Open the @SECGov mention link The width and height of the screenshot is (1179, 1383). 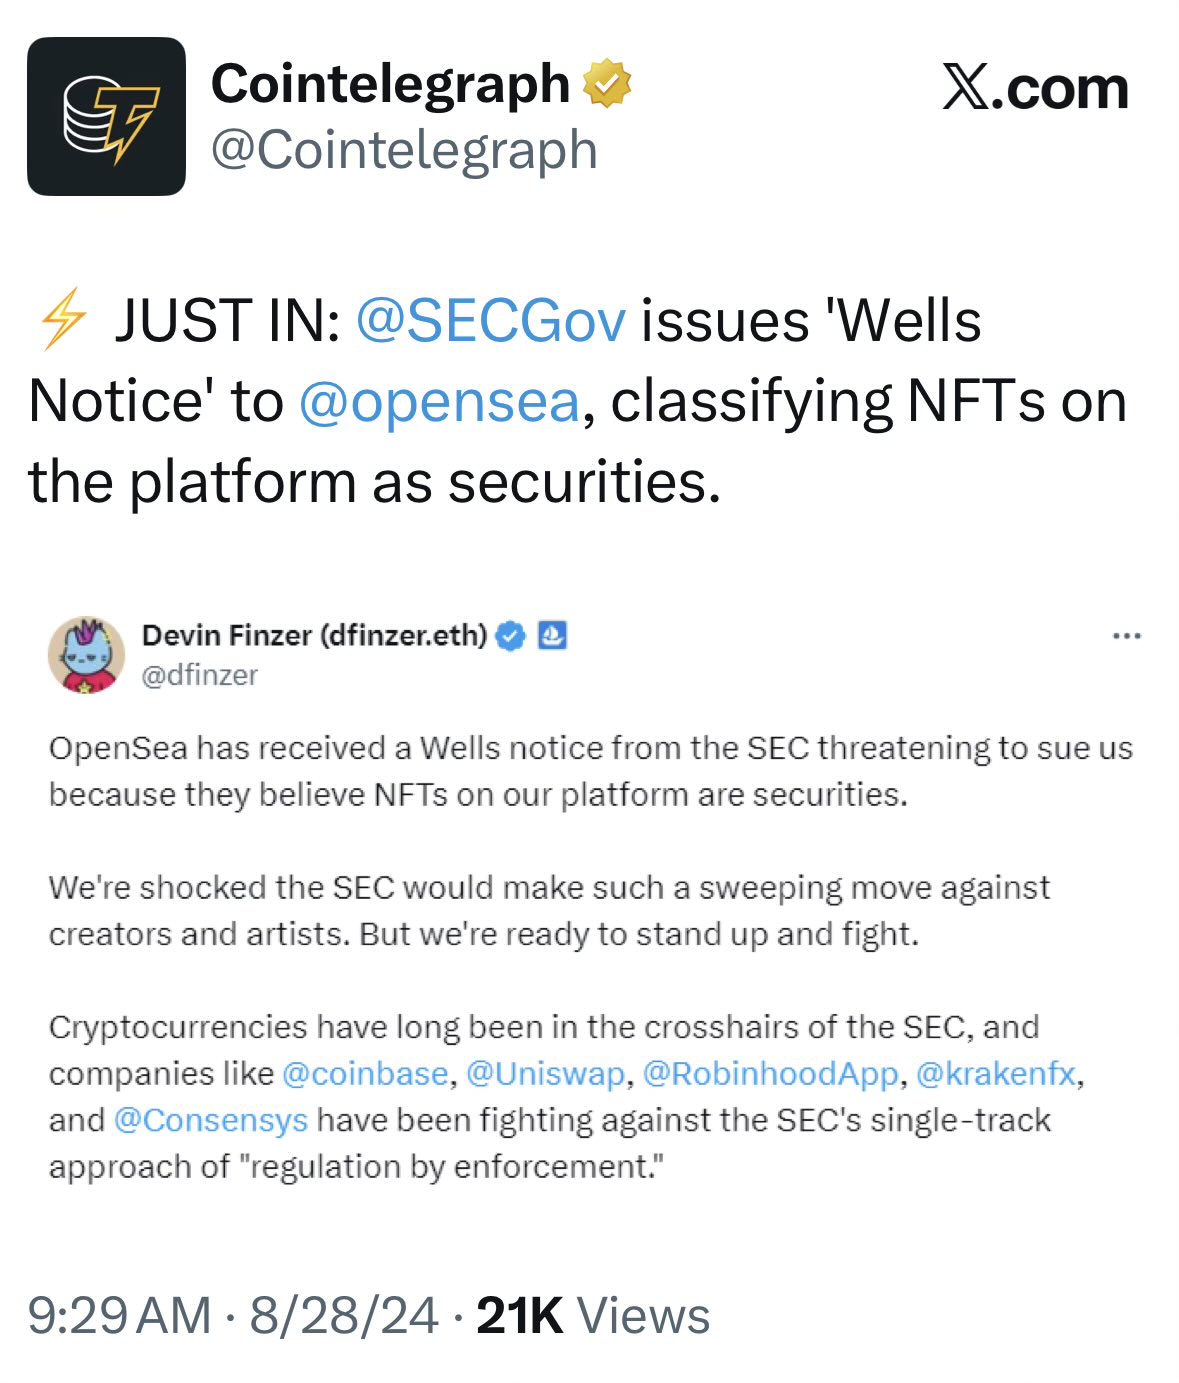491,321
